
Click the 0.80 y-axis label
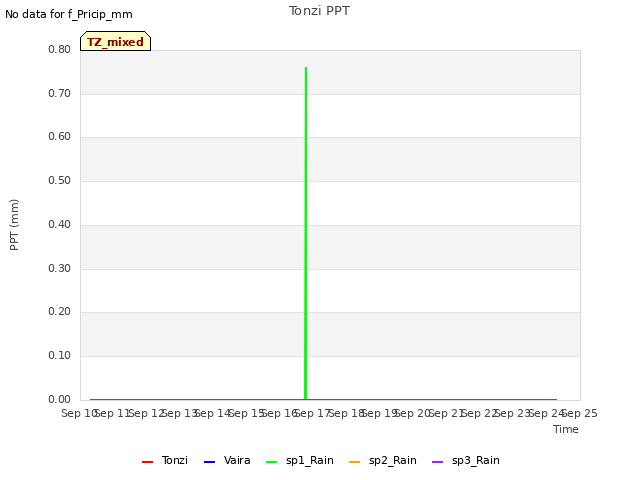coord(60,49)
